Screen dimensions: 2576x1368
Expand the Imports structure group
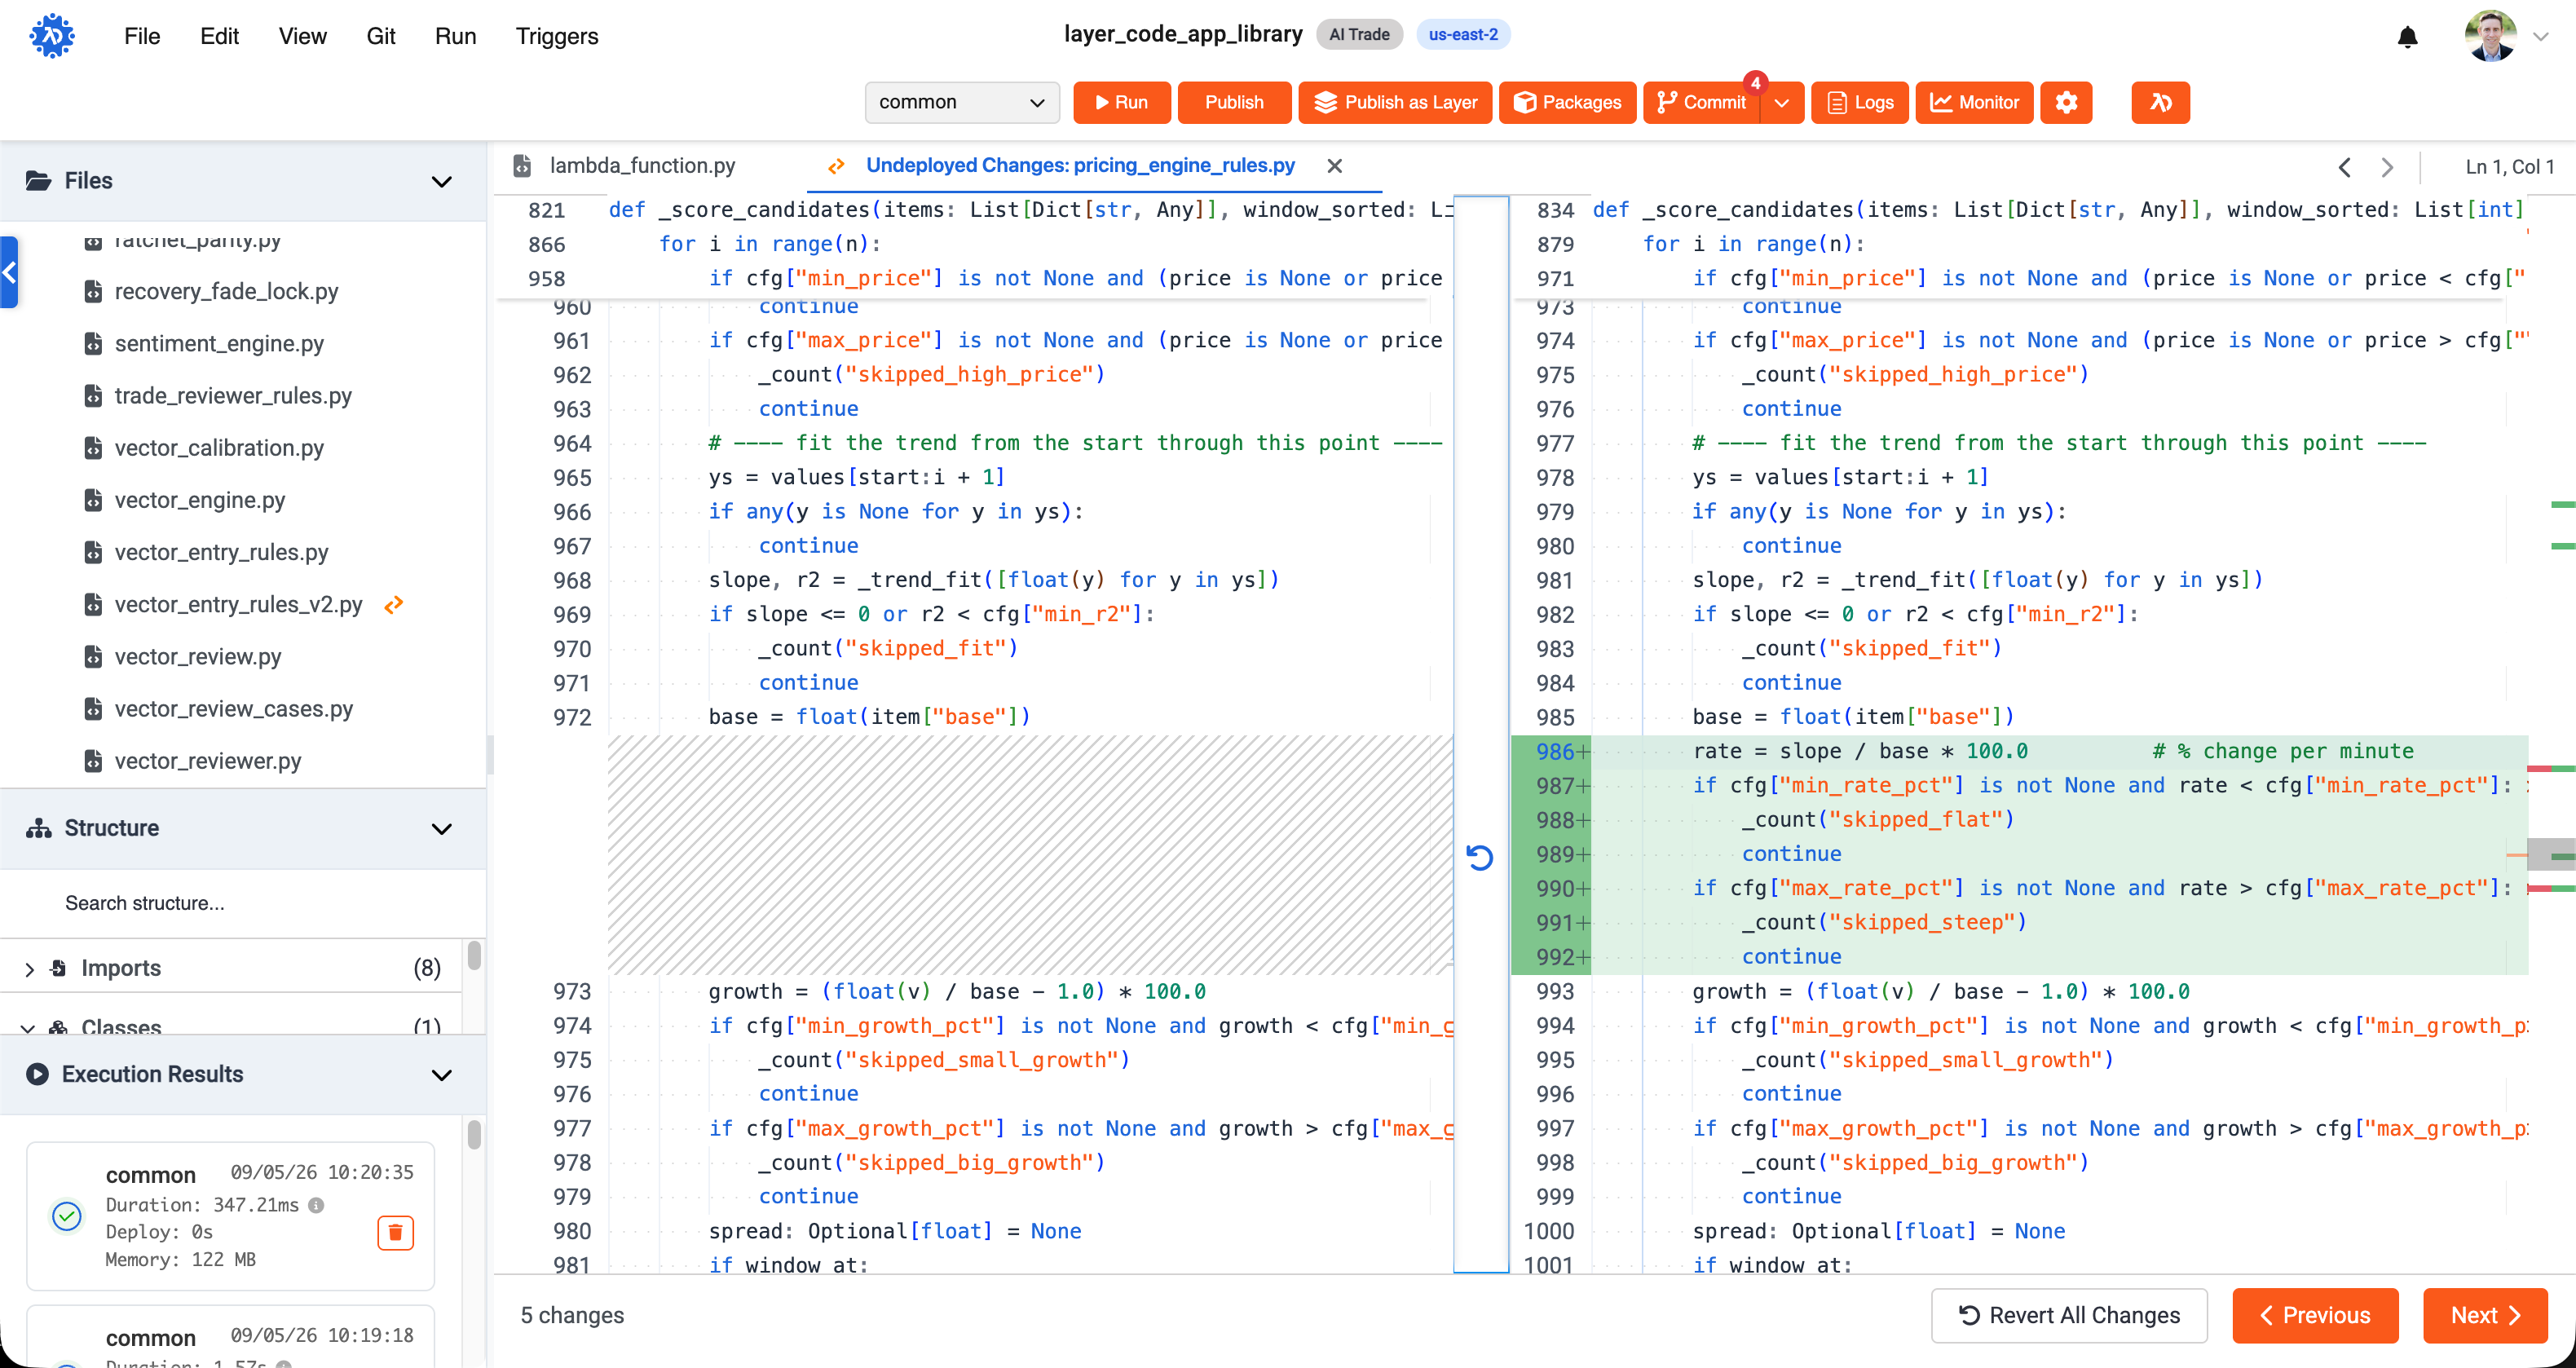pyautogui.click(x=29, y=969)
